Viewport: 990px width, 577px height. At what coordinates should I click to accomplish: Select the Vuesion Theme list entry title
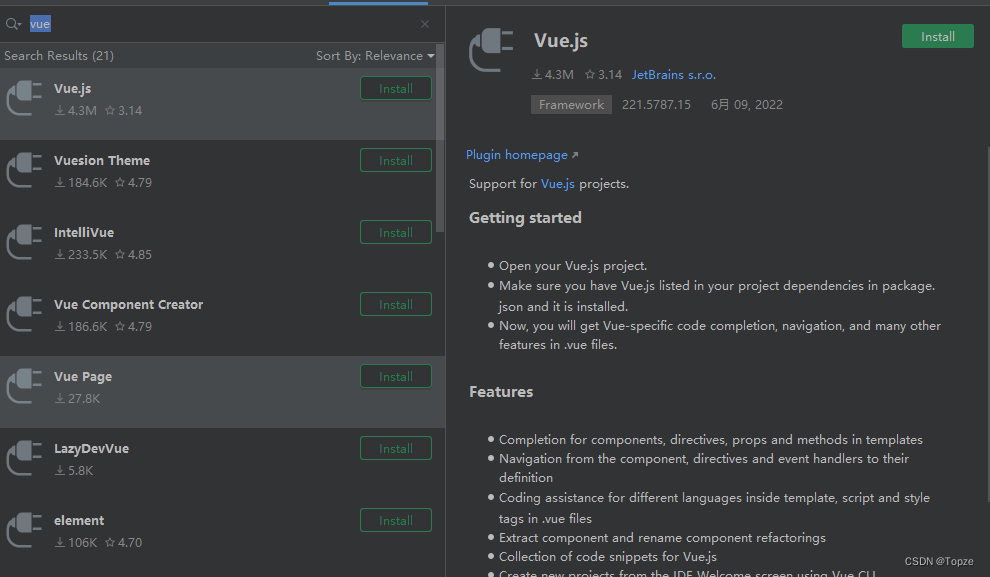point(102,160)
